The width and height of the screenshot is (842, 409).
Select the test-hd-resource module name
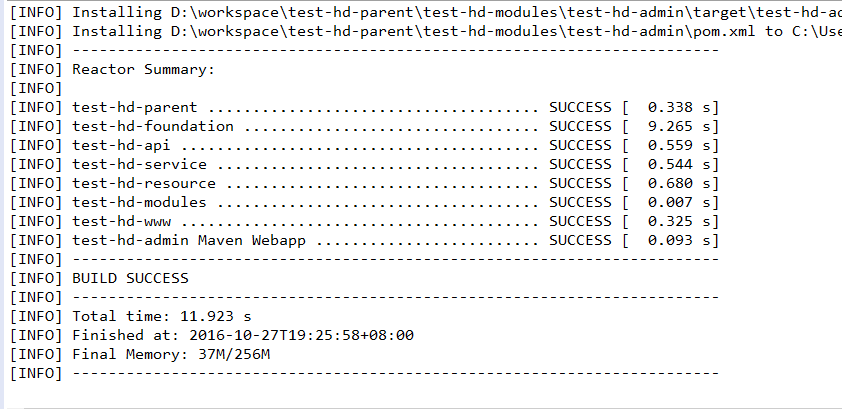[144, 183]
